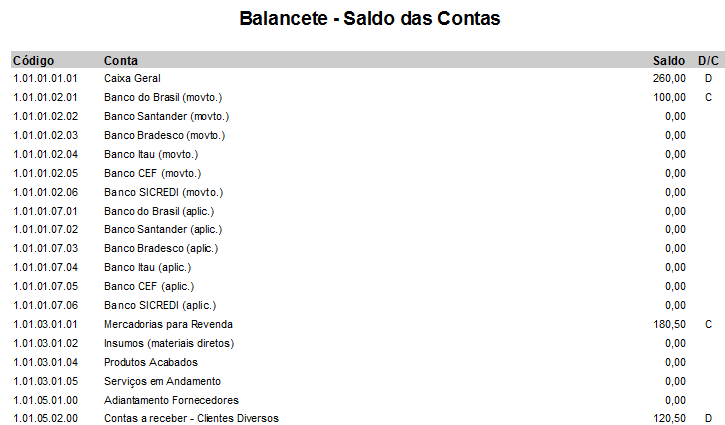Click the 180,50 saldo value
Viewport: 725px width, 425px height.
[x=669, y=324]
